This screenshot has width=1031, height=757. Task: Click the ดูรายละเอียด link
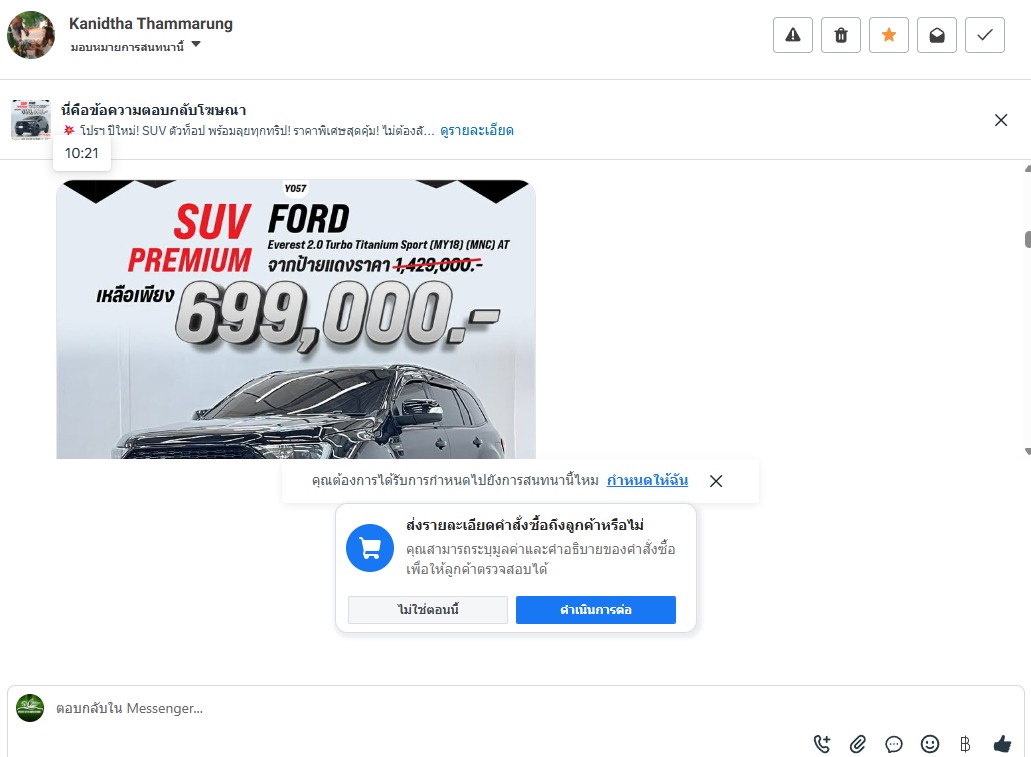(x=477, y=130)
